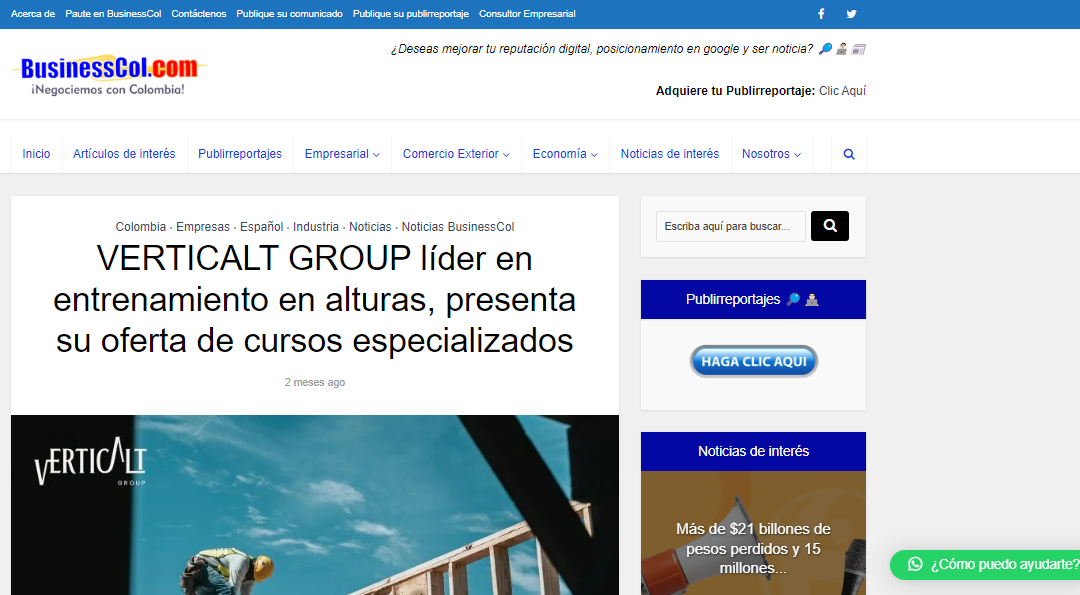Open WhatsApp chat '¿Cómo puedo ayudarte?'

coord(986,564)
